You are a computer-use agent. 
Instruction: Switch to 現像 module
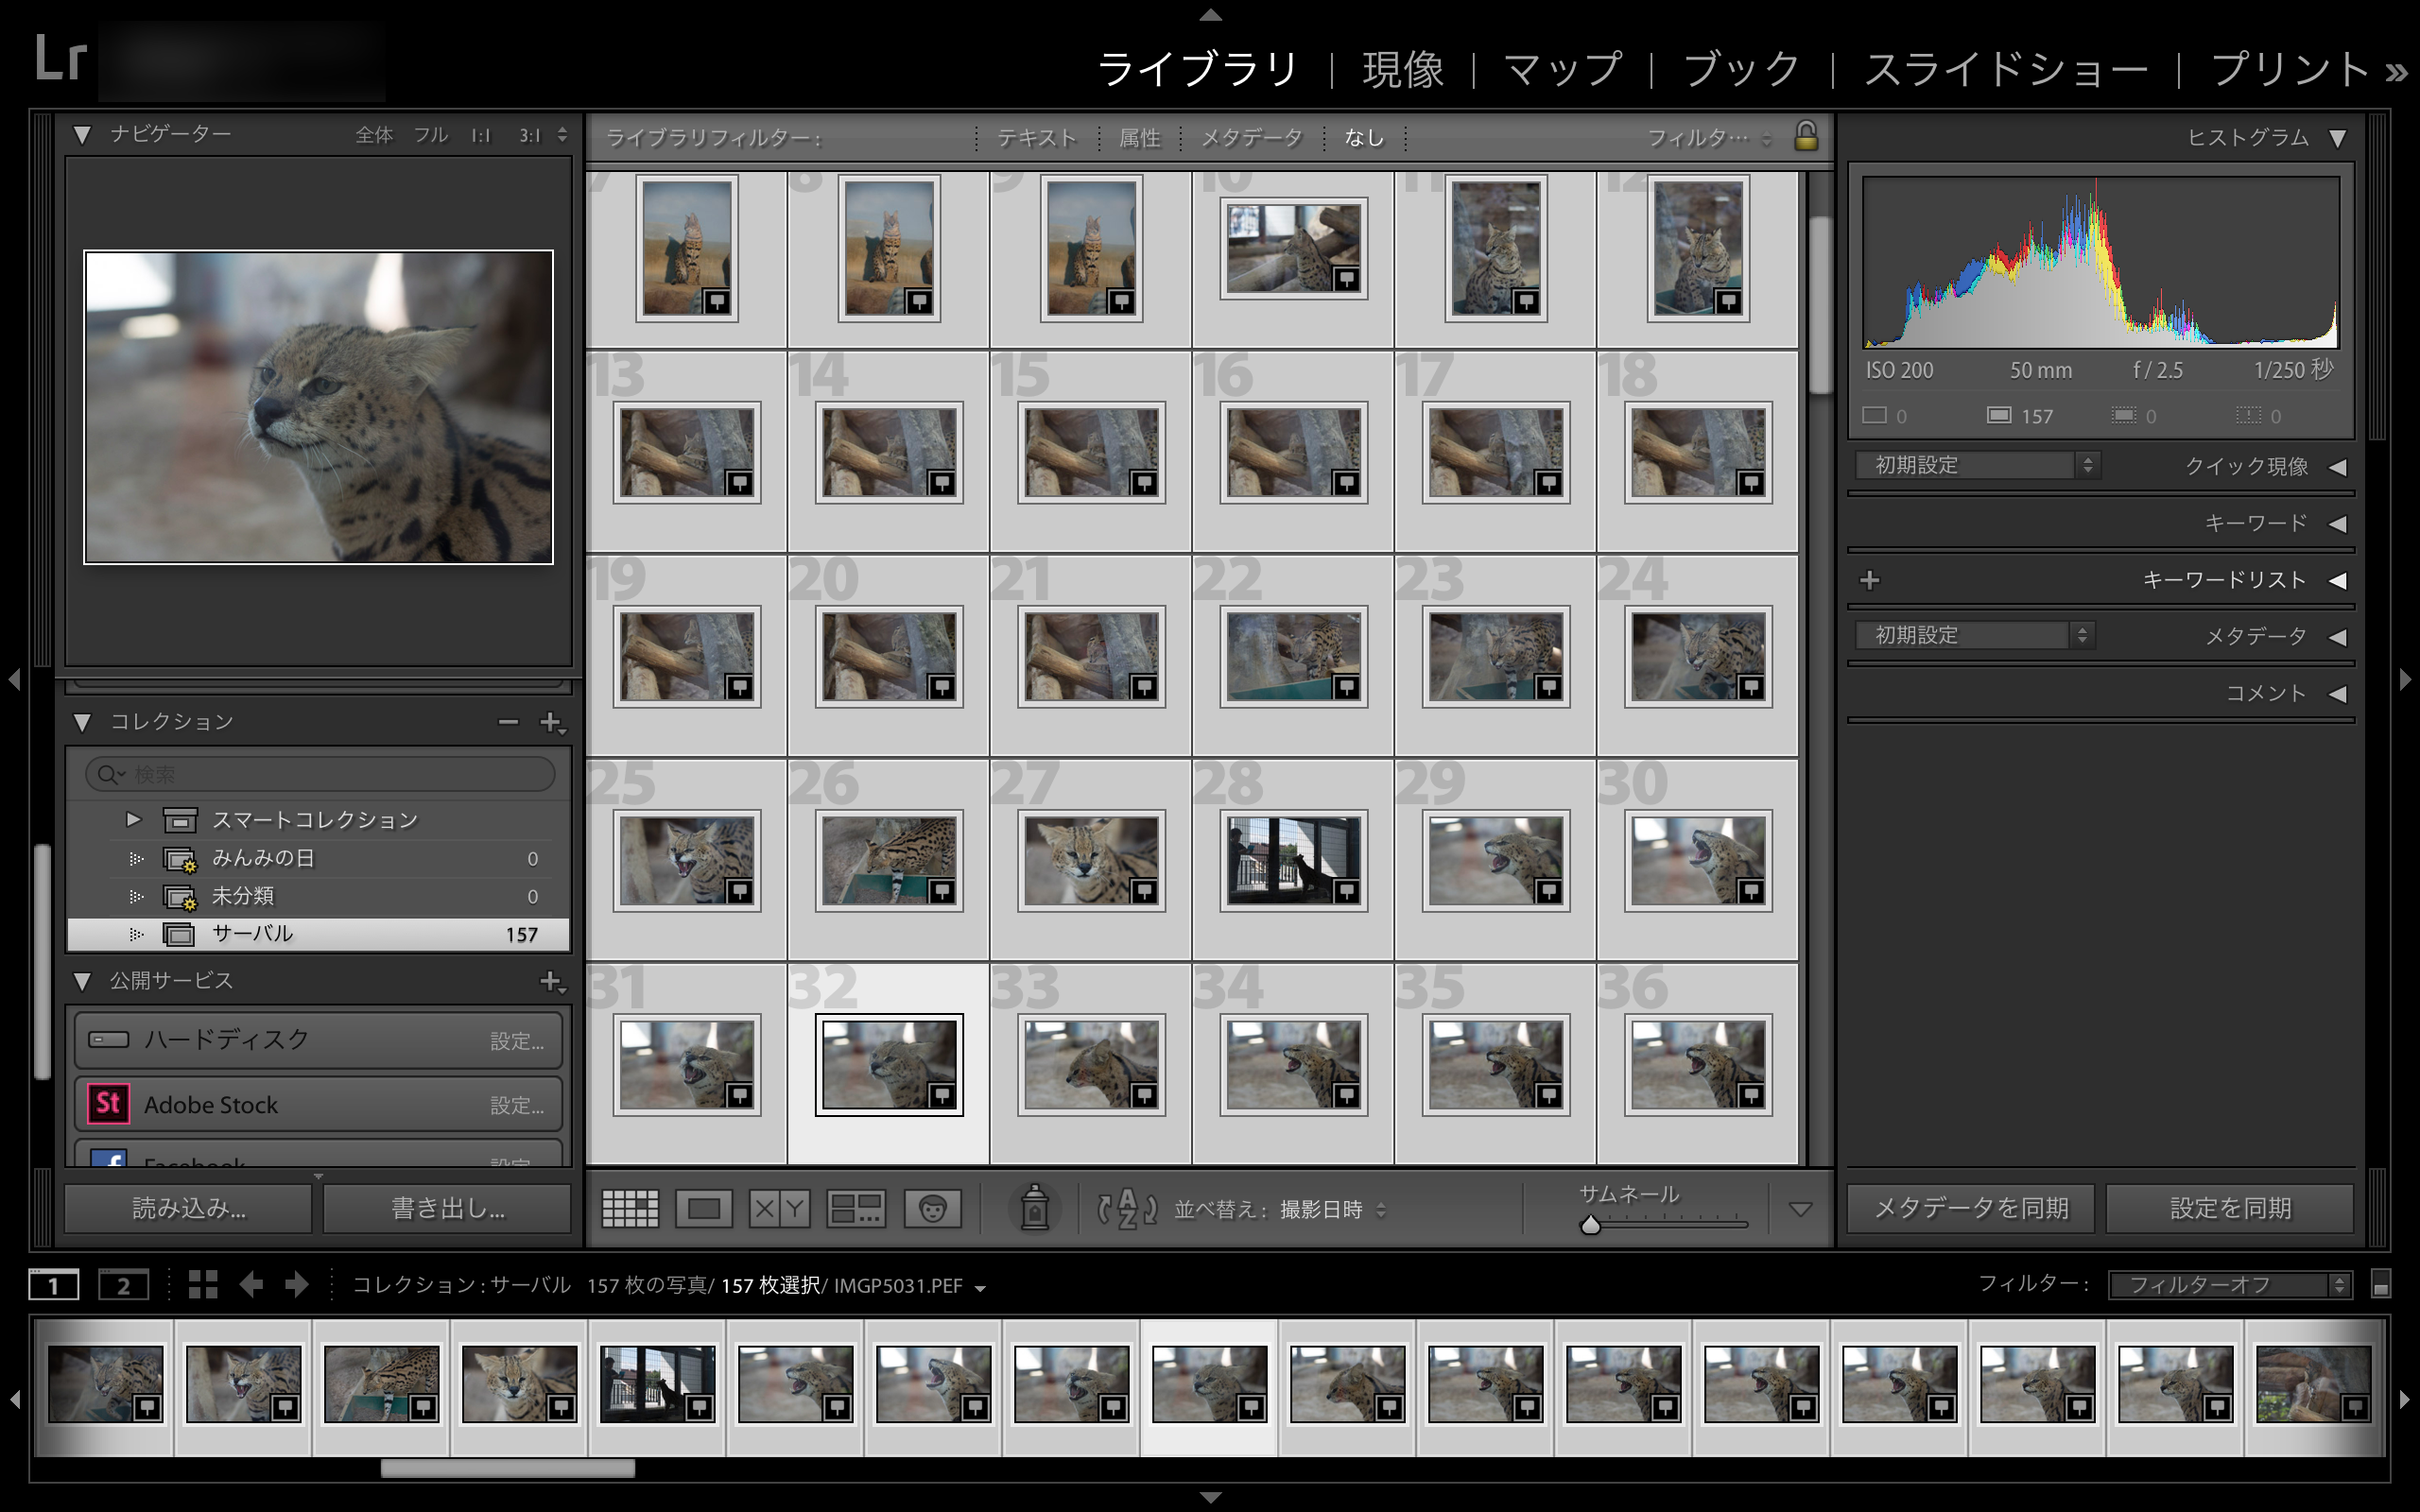[x=1403, y=70]
